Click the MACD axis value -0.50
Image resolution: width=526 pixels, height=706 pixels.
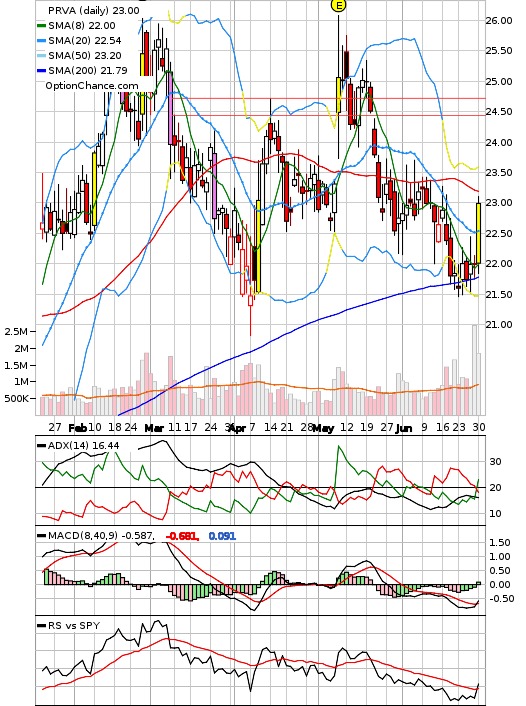502,599
